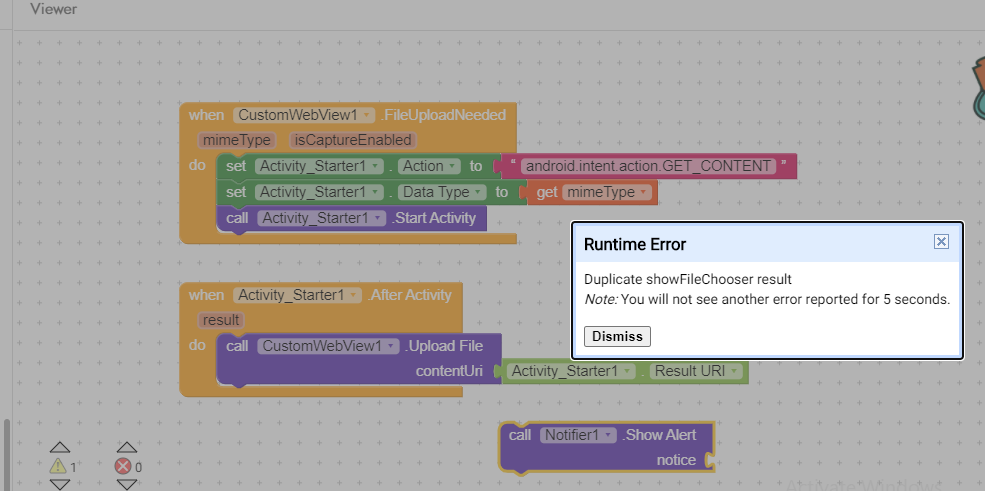Click the vertical scrollbar on left edge
Viewport: 985px width, 491px height.
click(6, 450)
